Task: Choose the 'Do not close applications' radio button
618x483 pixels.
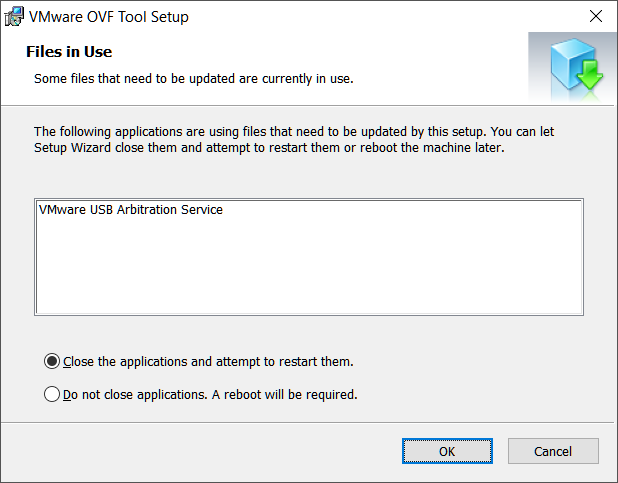Action: click(52, 394)
